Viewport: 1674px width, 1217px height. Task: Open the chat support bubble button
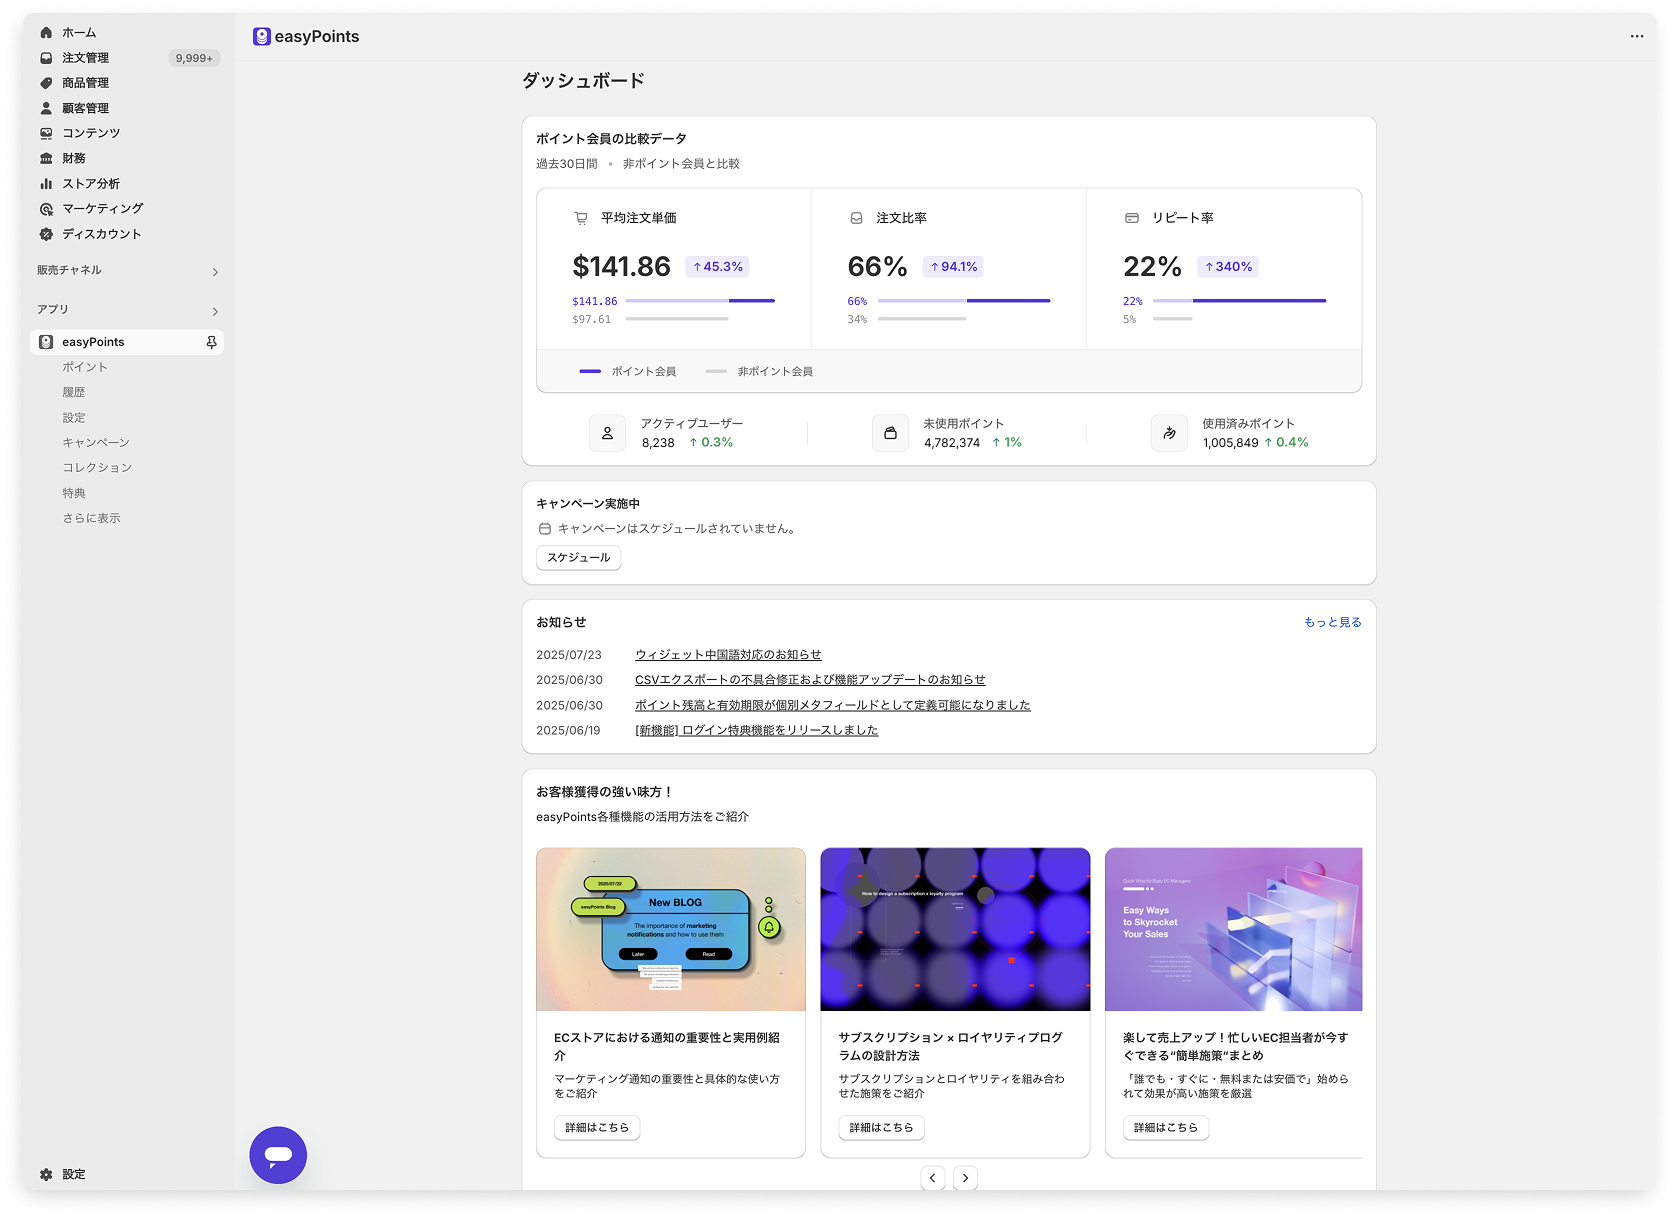pos(278,1155)
